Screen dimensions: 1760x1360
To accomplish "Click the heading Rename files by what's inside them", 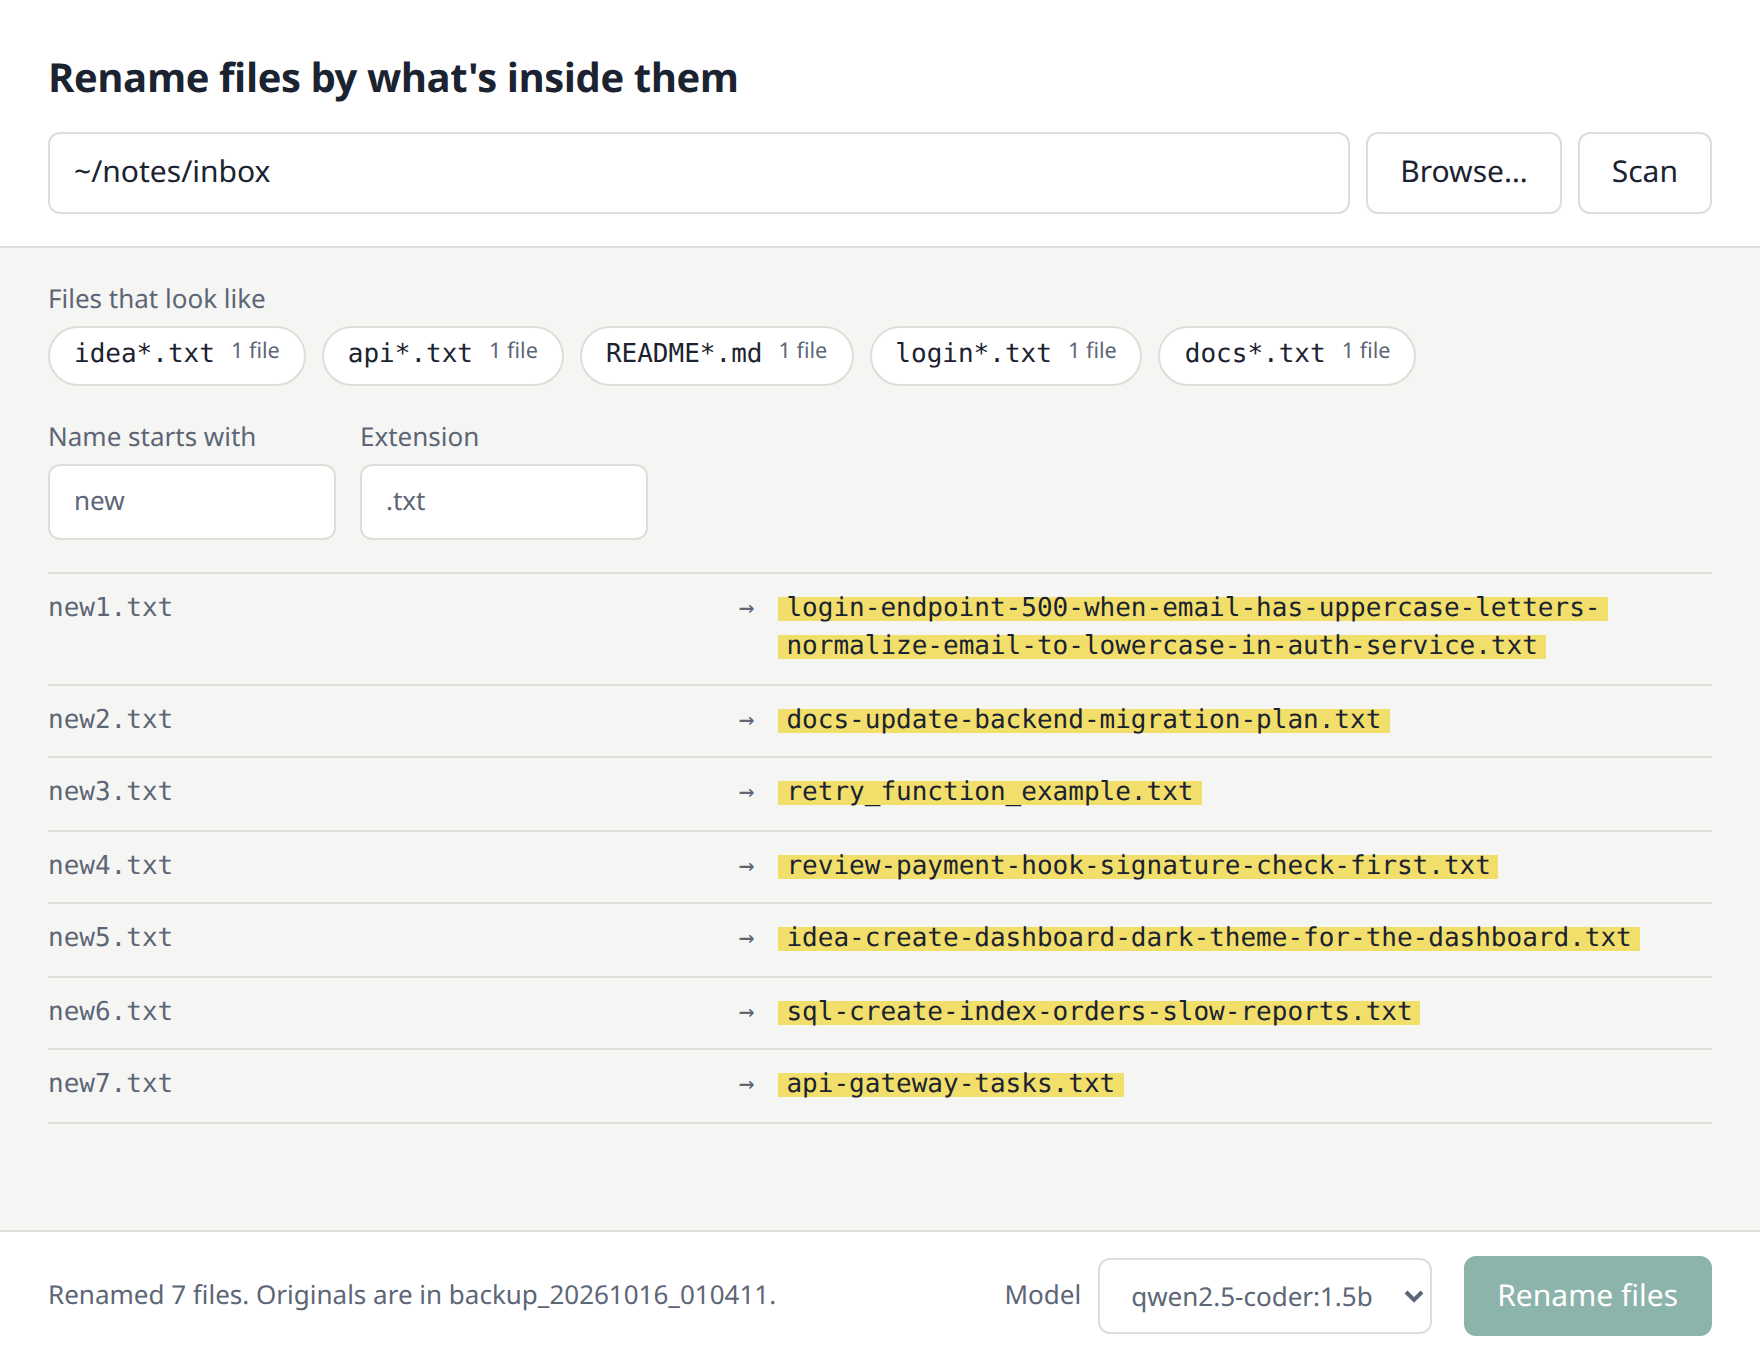I will point(394,78).
